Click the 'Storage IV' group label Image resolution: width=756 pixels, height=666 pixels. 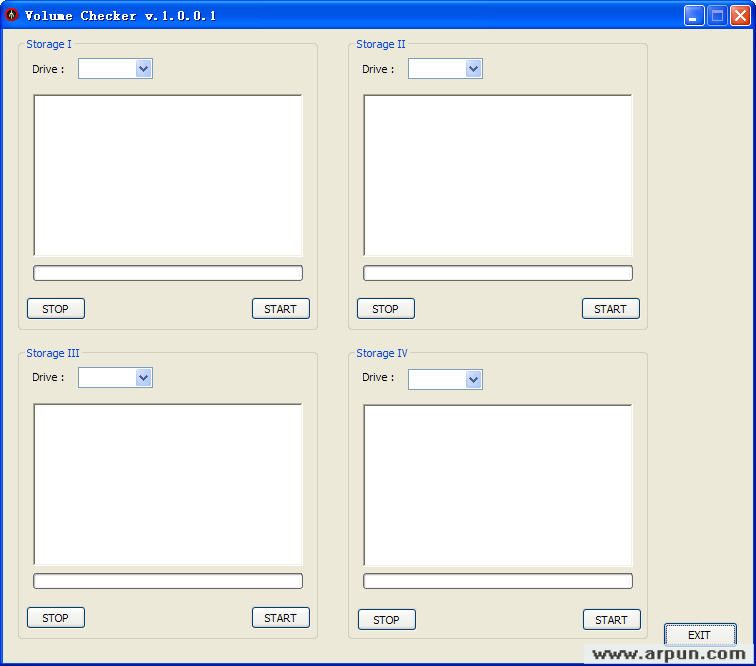click(x=382, y=353)
